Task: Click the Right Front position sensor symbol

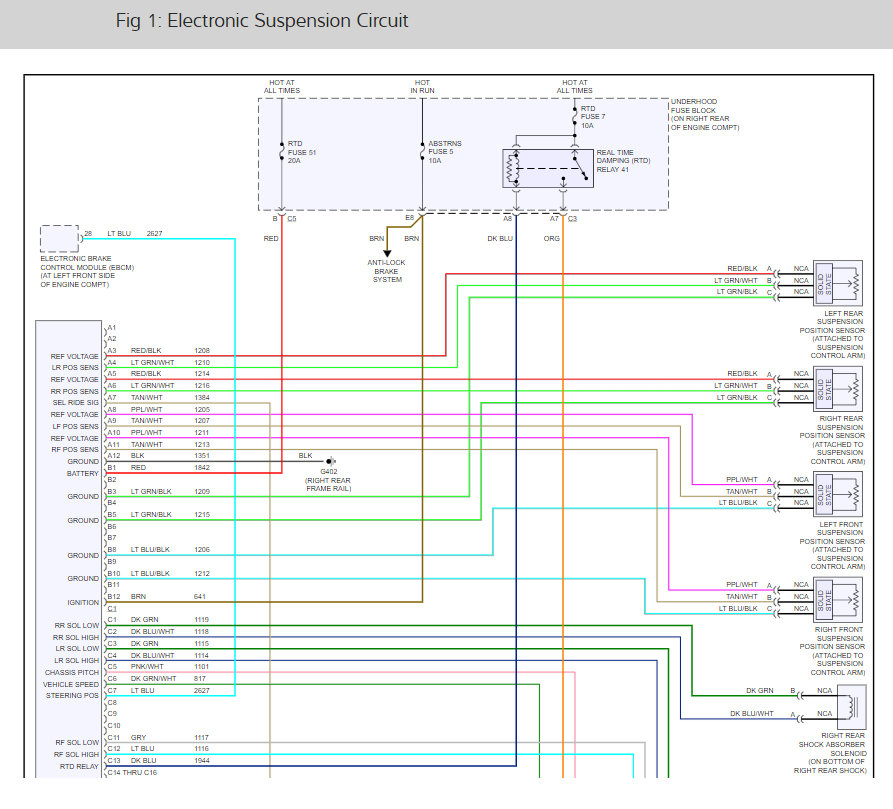Action: [838, 599]
